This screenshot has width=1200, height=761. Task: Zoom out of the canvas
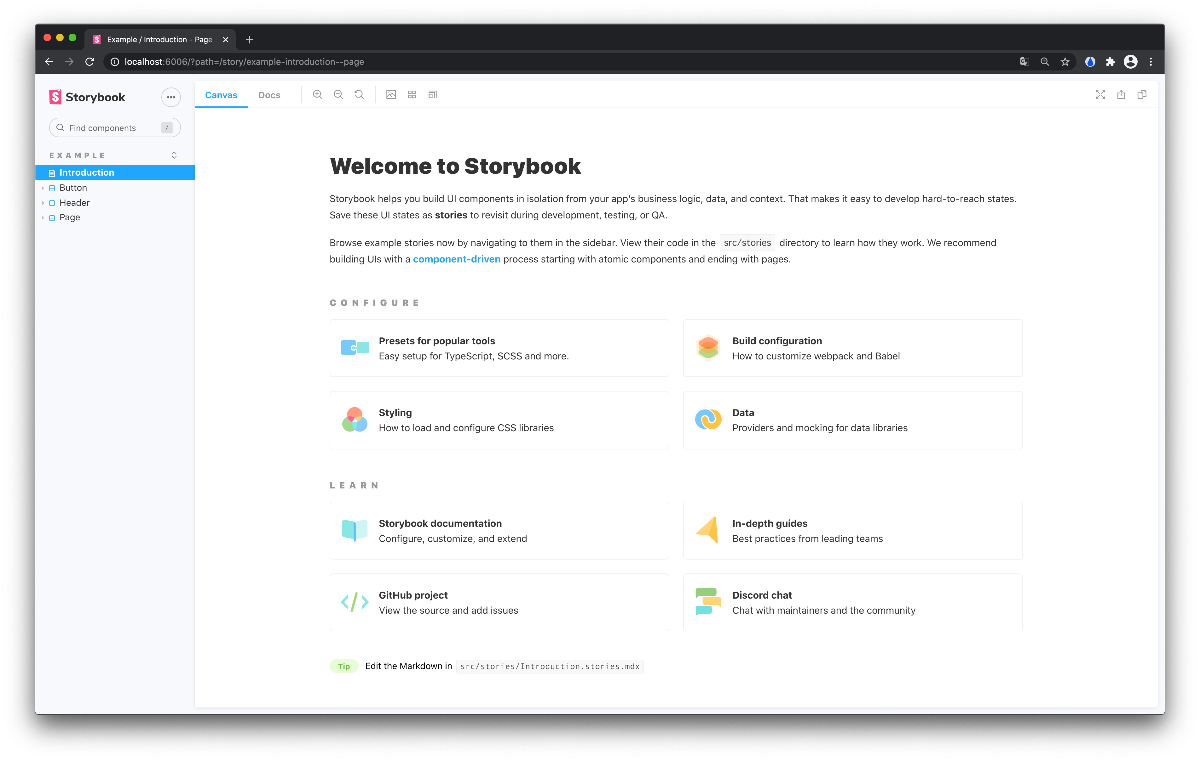(x=338, y=95)
